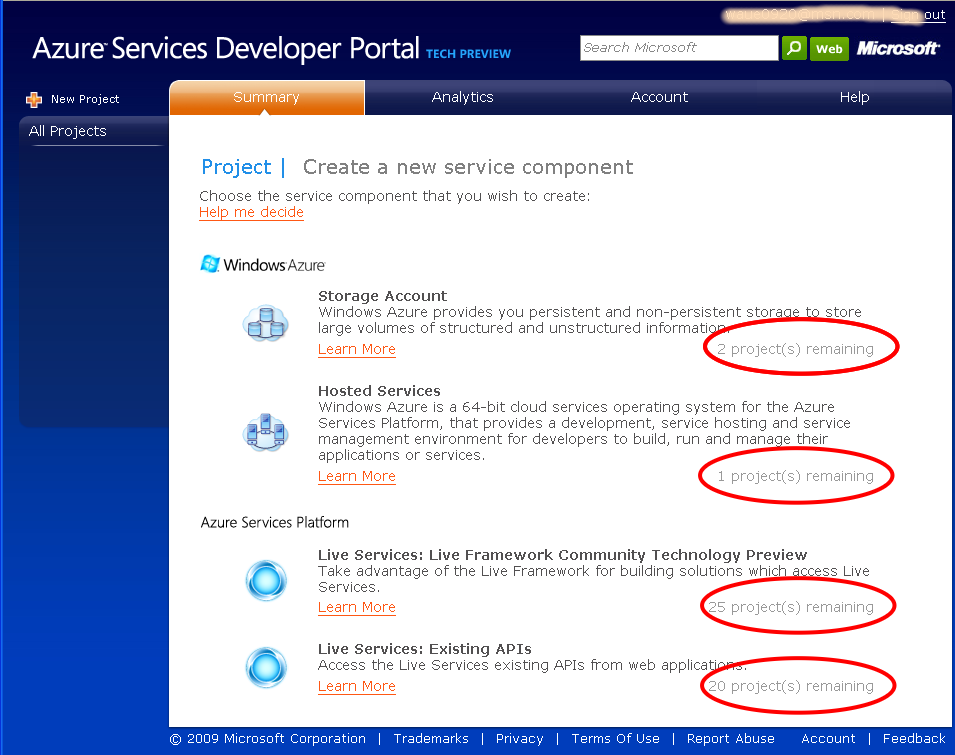The width and height of the screenshot is (955, 755).
Task: Focus the Search Microsoft input field
Action: tap(679, 48)
